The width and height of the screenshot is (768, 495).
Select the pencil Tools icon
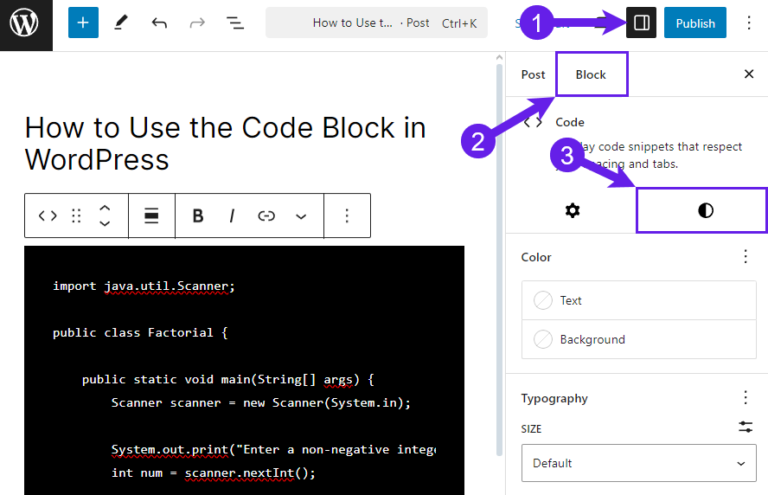coord(121,23)
